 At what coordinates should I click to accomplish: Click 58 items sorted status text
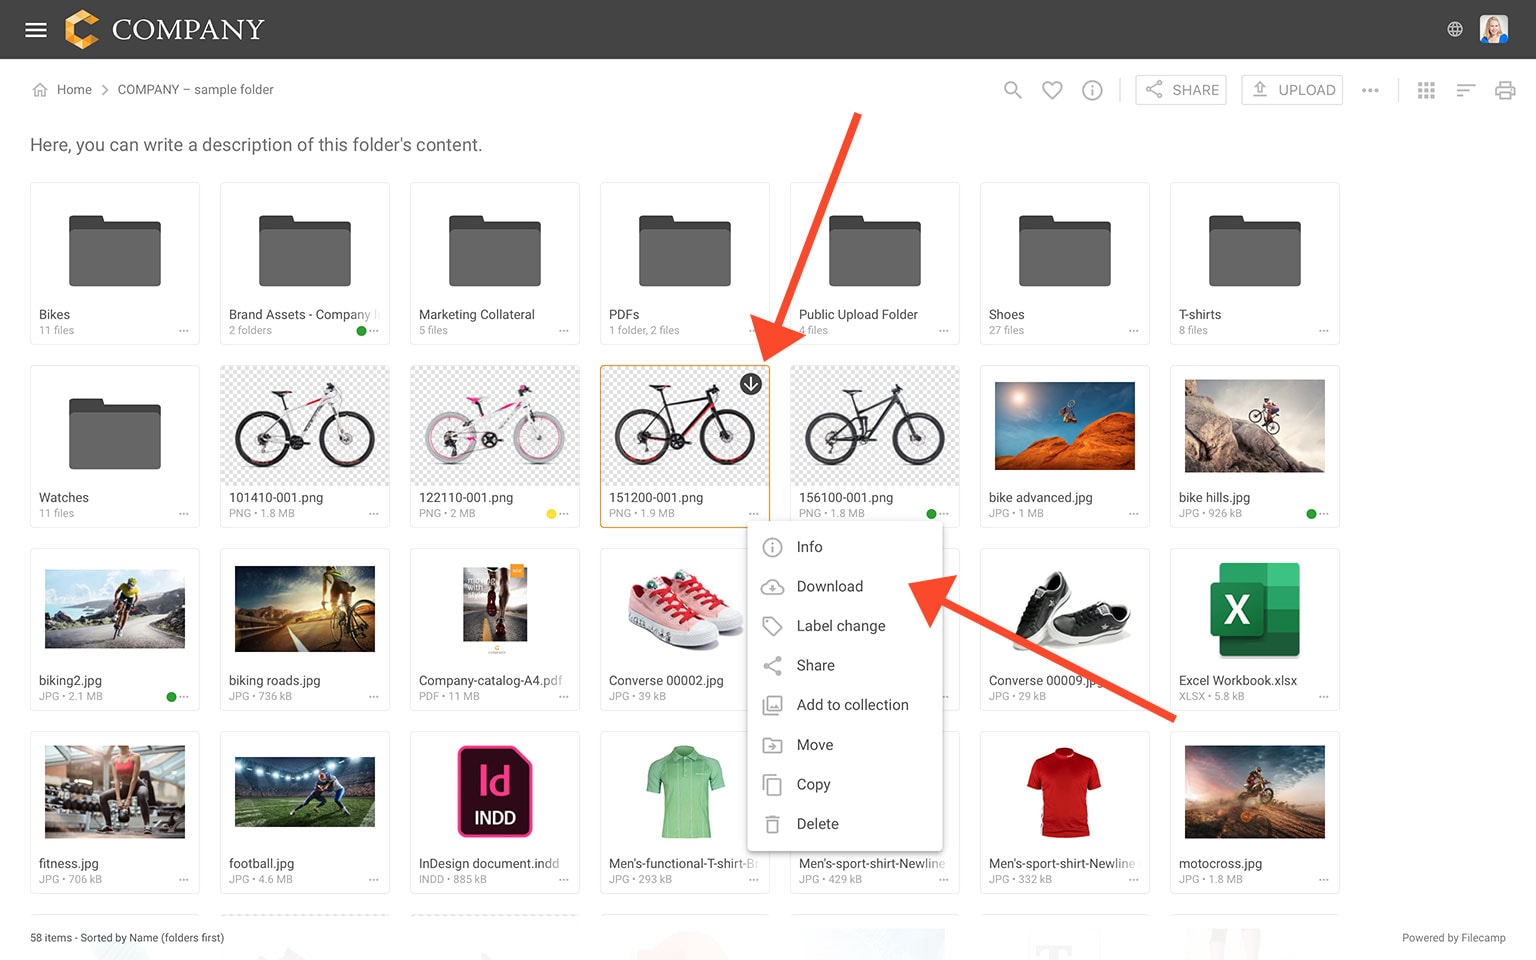tap(127, 938)
